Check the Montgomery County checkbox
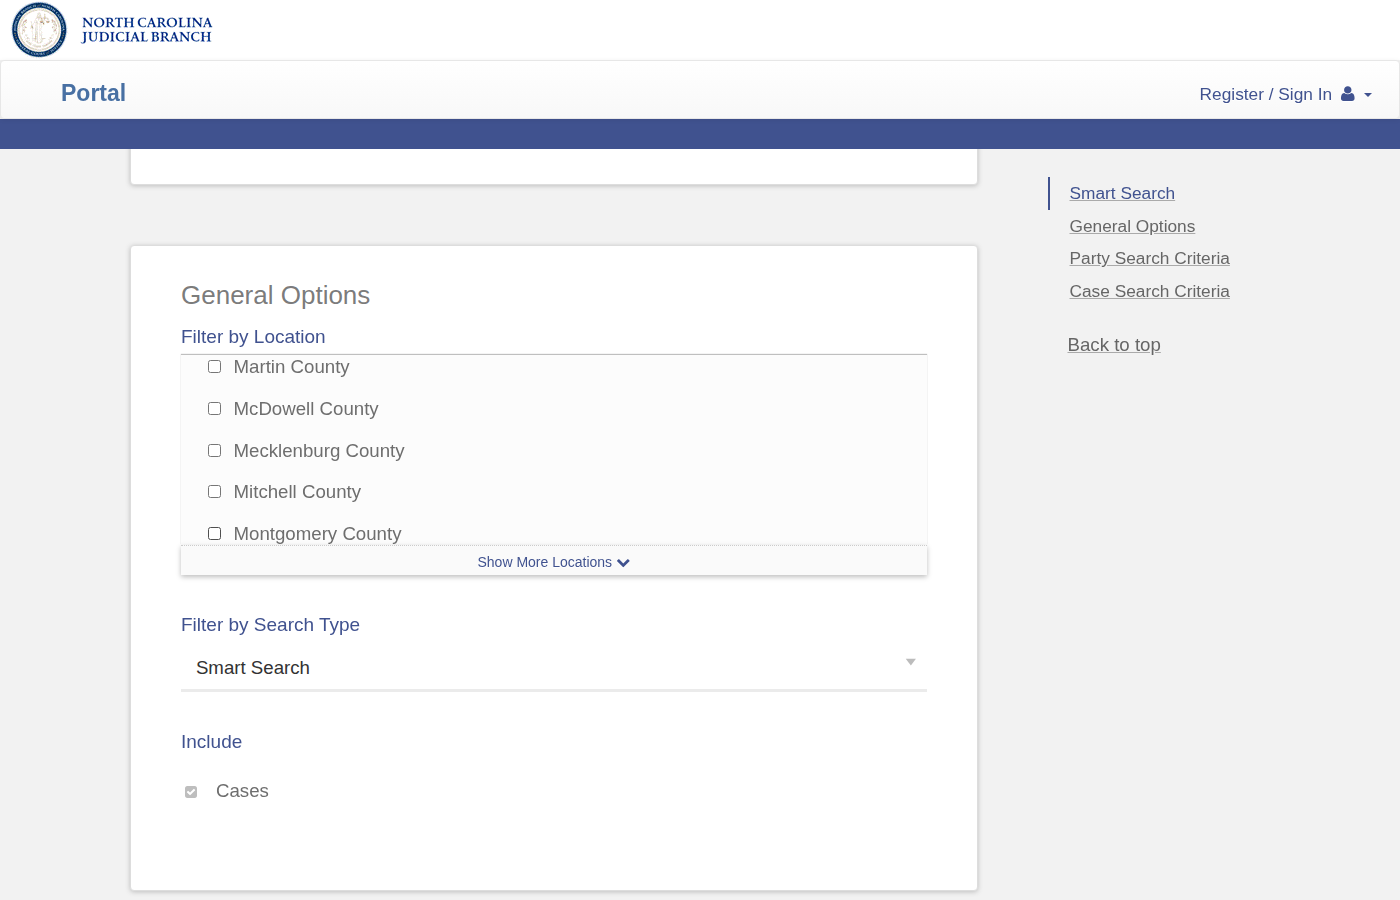The image size is (1400, 900). 214,534
